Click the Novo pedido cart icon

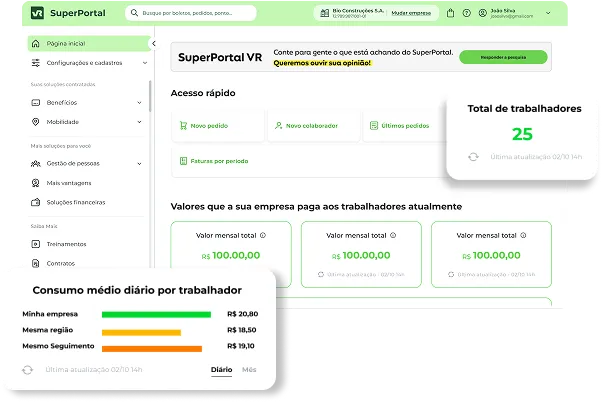(x=184, y=126)
